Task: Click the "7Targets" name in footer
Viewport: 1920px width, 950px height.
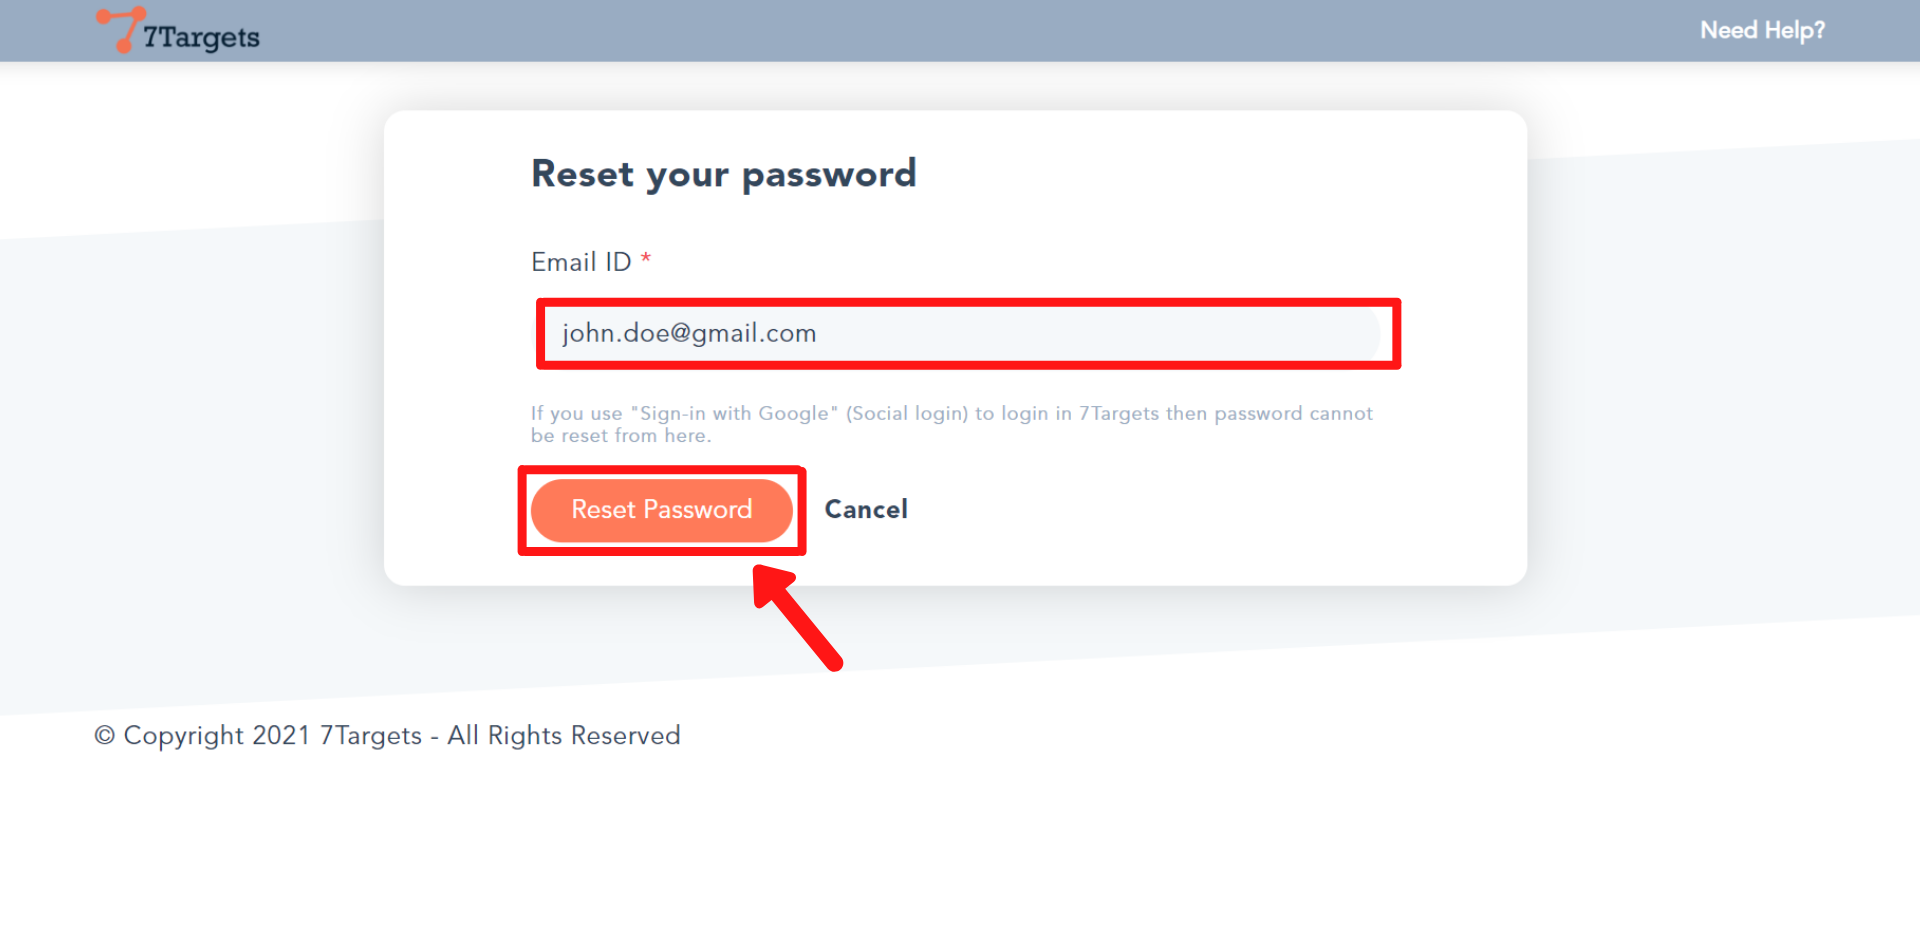Action: tap(370, 736)
